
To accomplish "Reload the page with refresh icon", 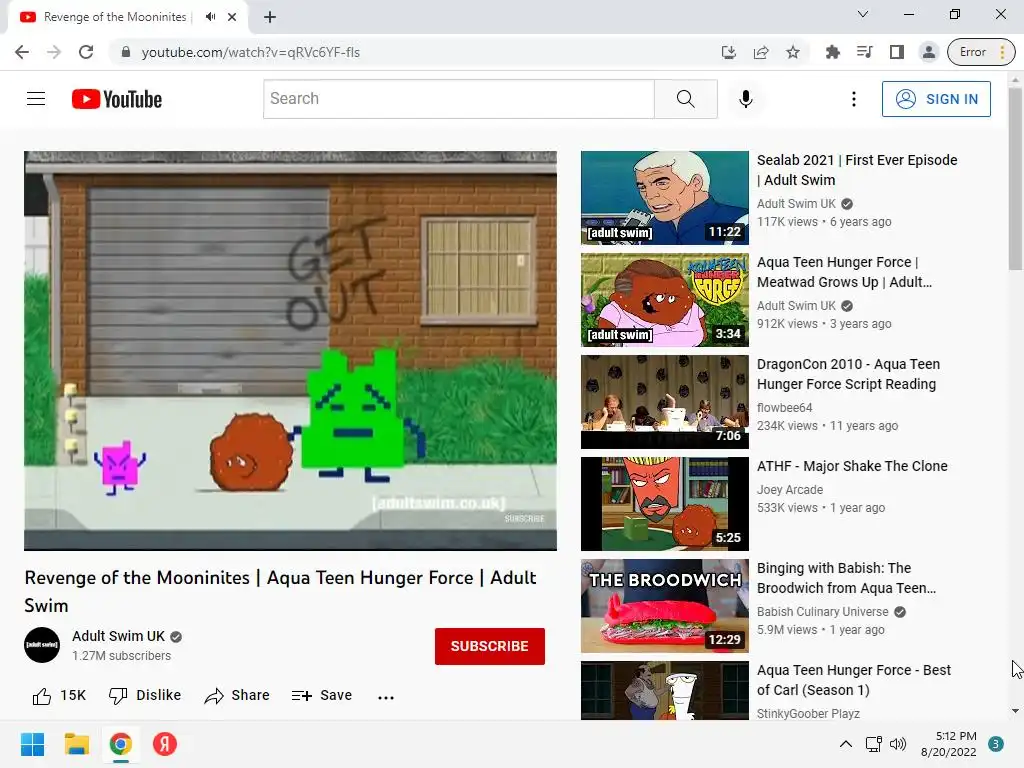I will (x=86, y=52).
